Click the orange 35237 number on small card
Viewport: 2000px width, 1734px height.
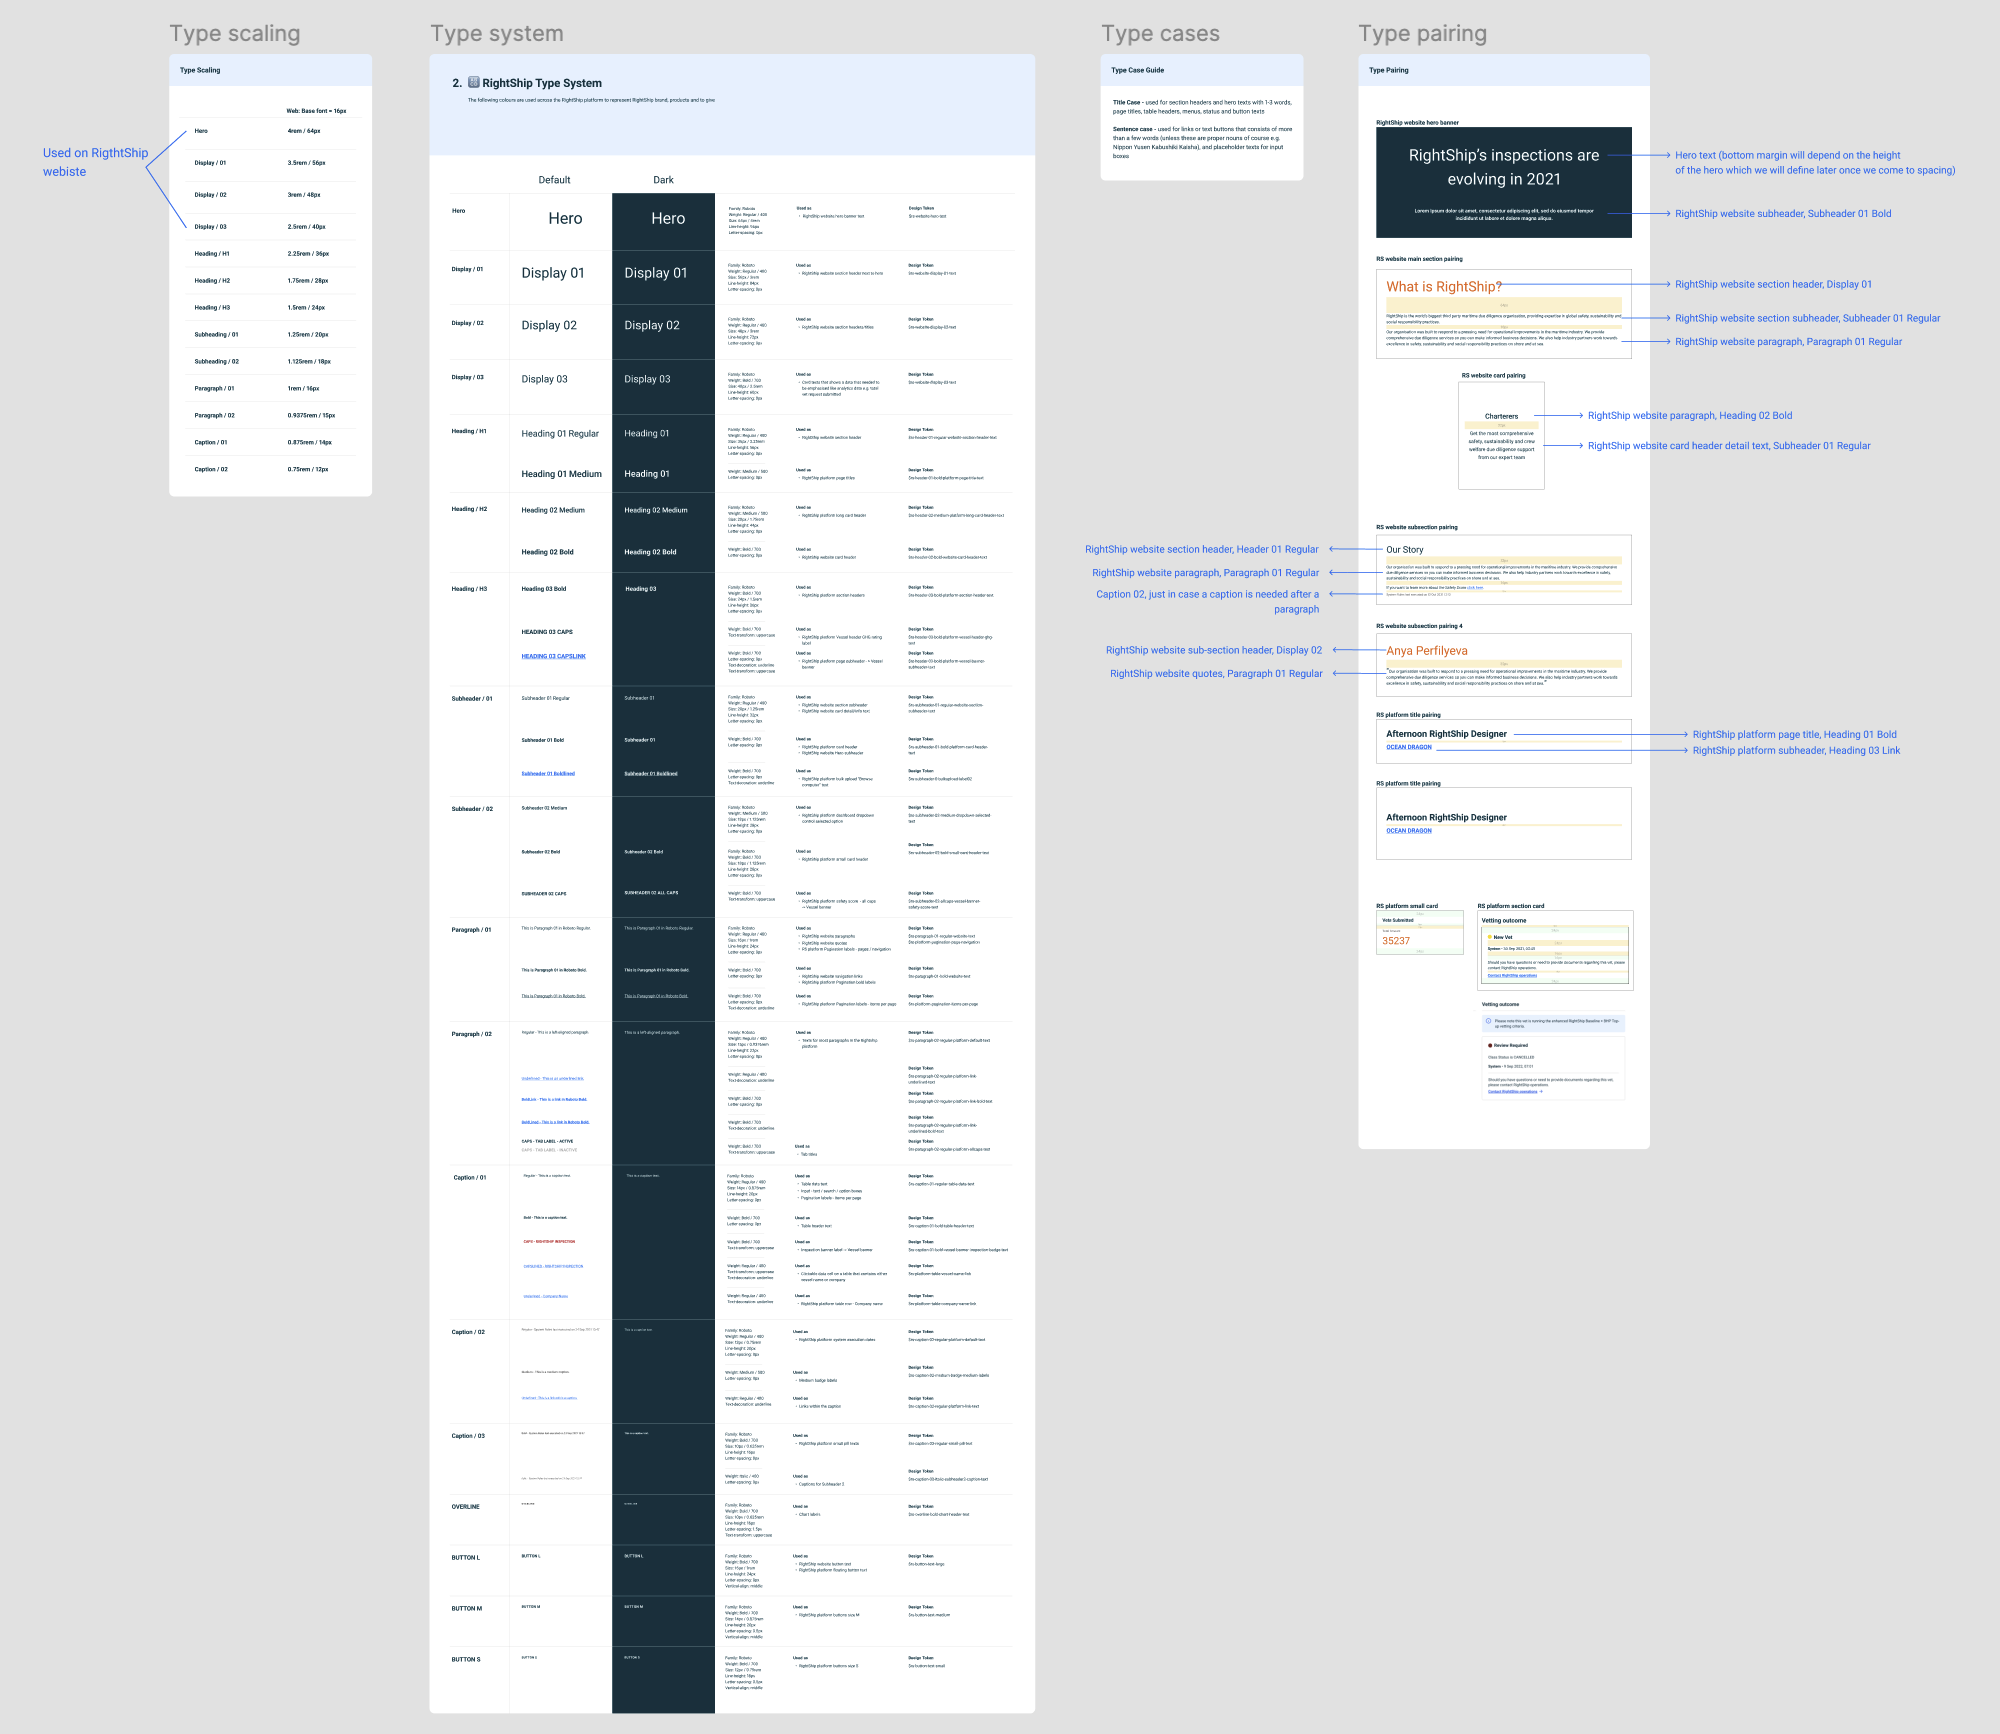(x=1395, y=941)
